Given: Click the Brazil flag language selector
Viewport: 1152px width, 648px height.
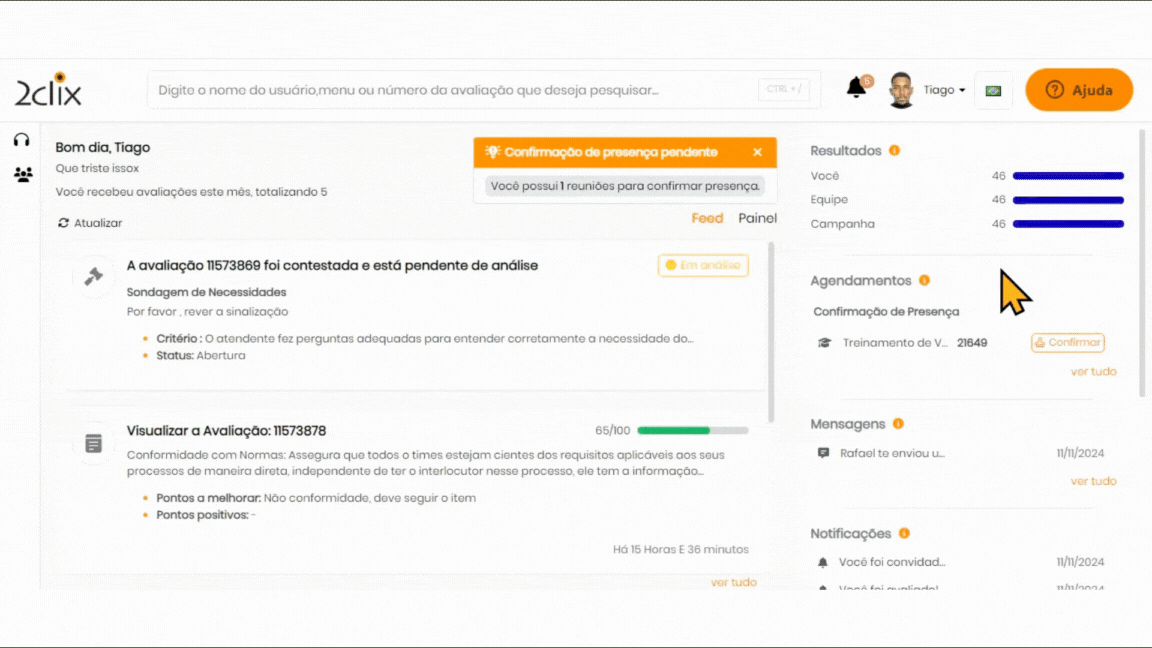Looking at the screenshot, I should tap(993, 90).
